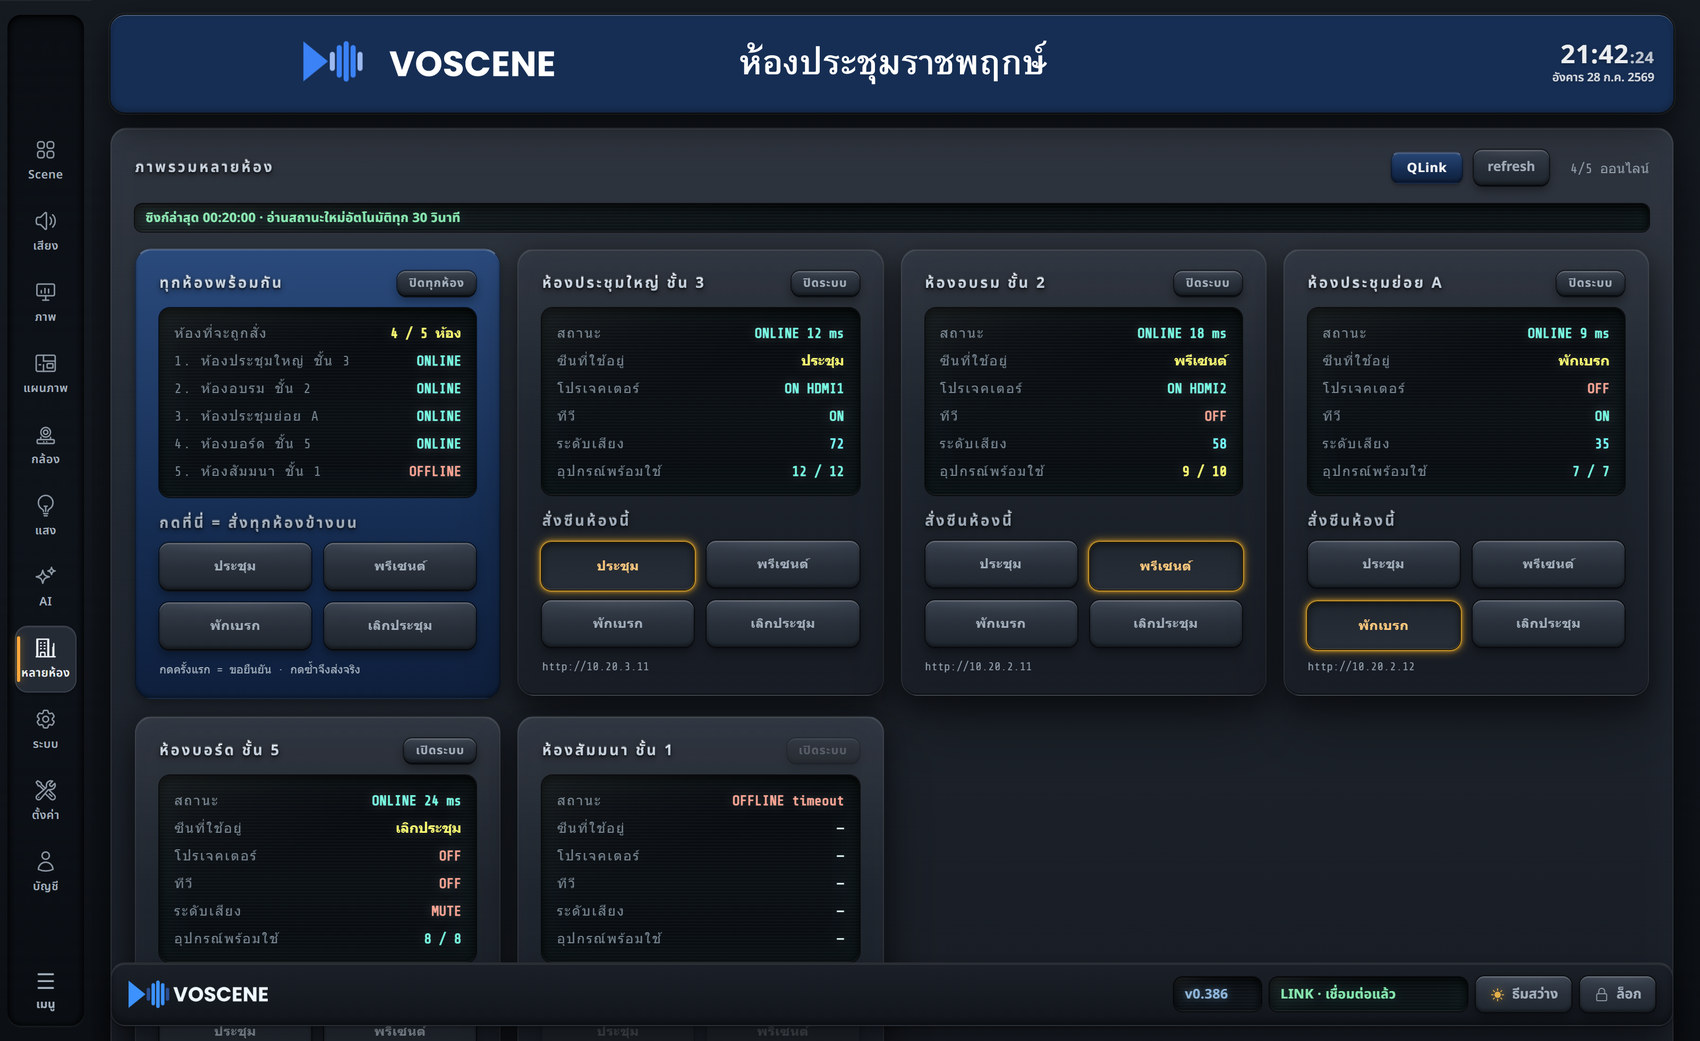Click the OFFLINE timeout status value

788,801
